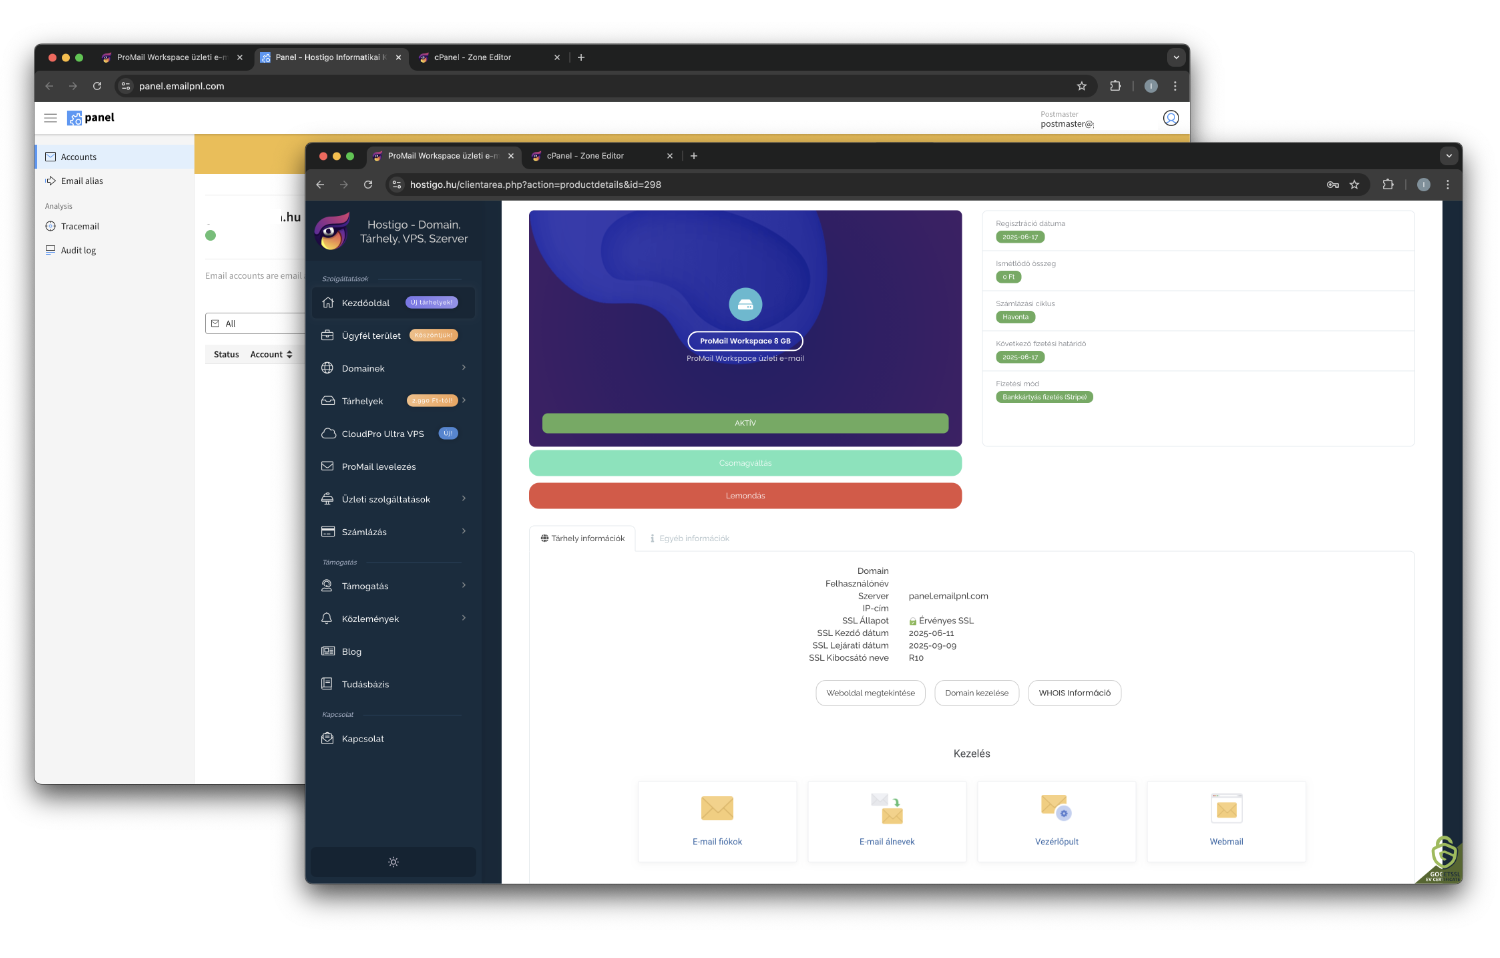Reload the hostigo.hu page
1500x958 pixels.
coord(368,185)
